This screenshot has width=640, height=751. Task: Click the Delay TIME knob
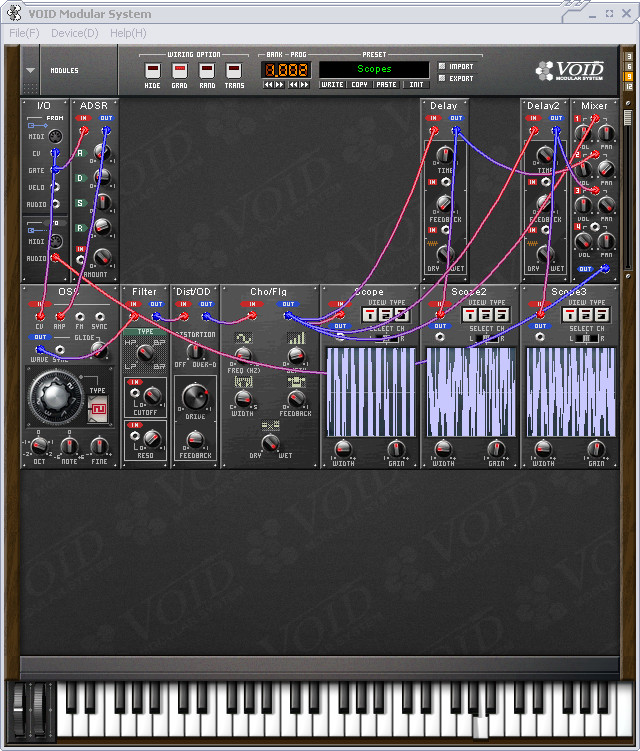(x=445, y=155)
